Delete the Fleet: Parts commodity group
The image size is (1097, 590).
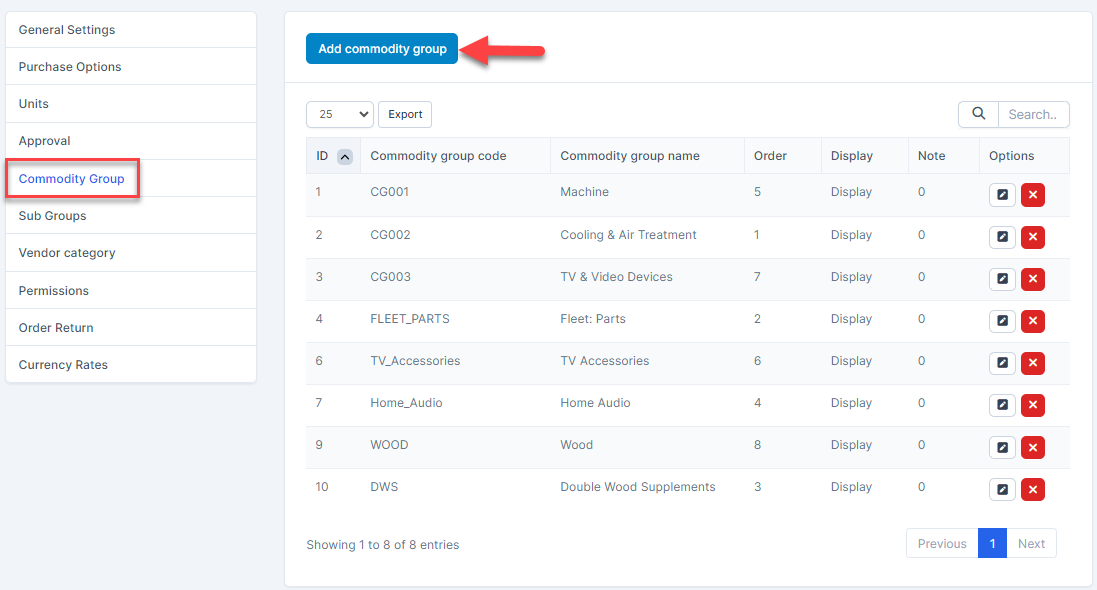tap(1033, 321)
